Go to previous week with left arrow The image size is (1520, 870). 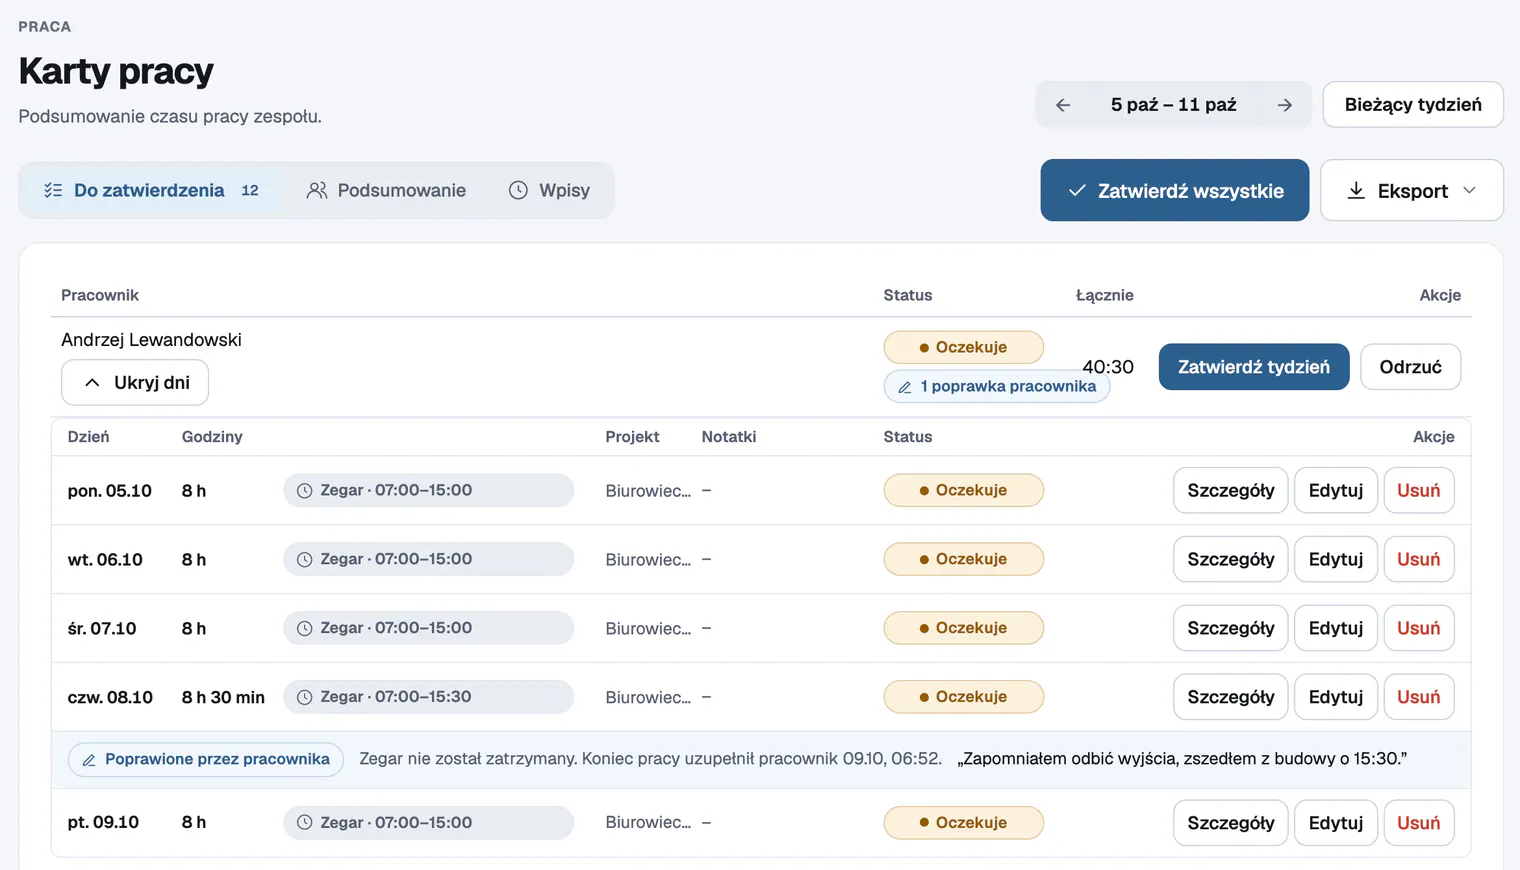coord(1063,105)
